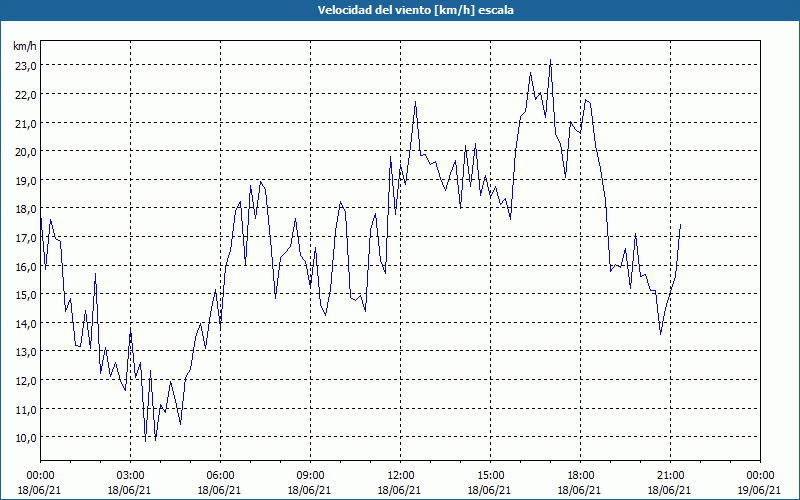Click the 13,0 y-axis value
The image size is (800, 500).
(25, 352)
